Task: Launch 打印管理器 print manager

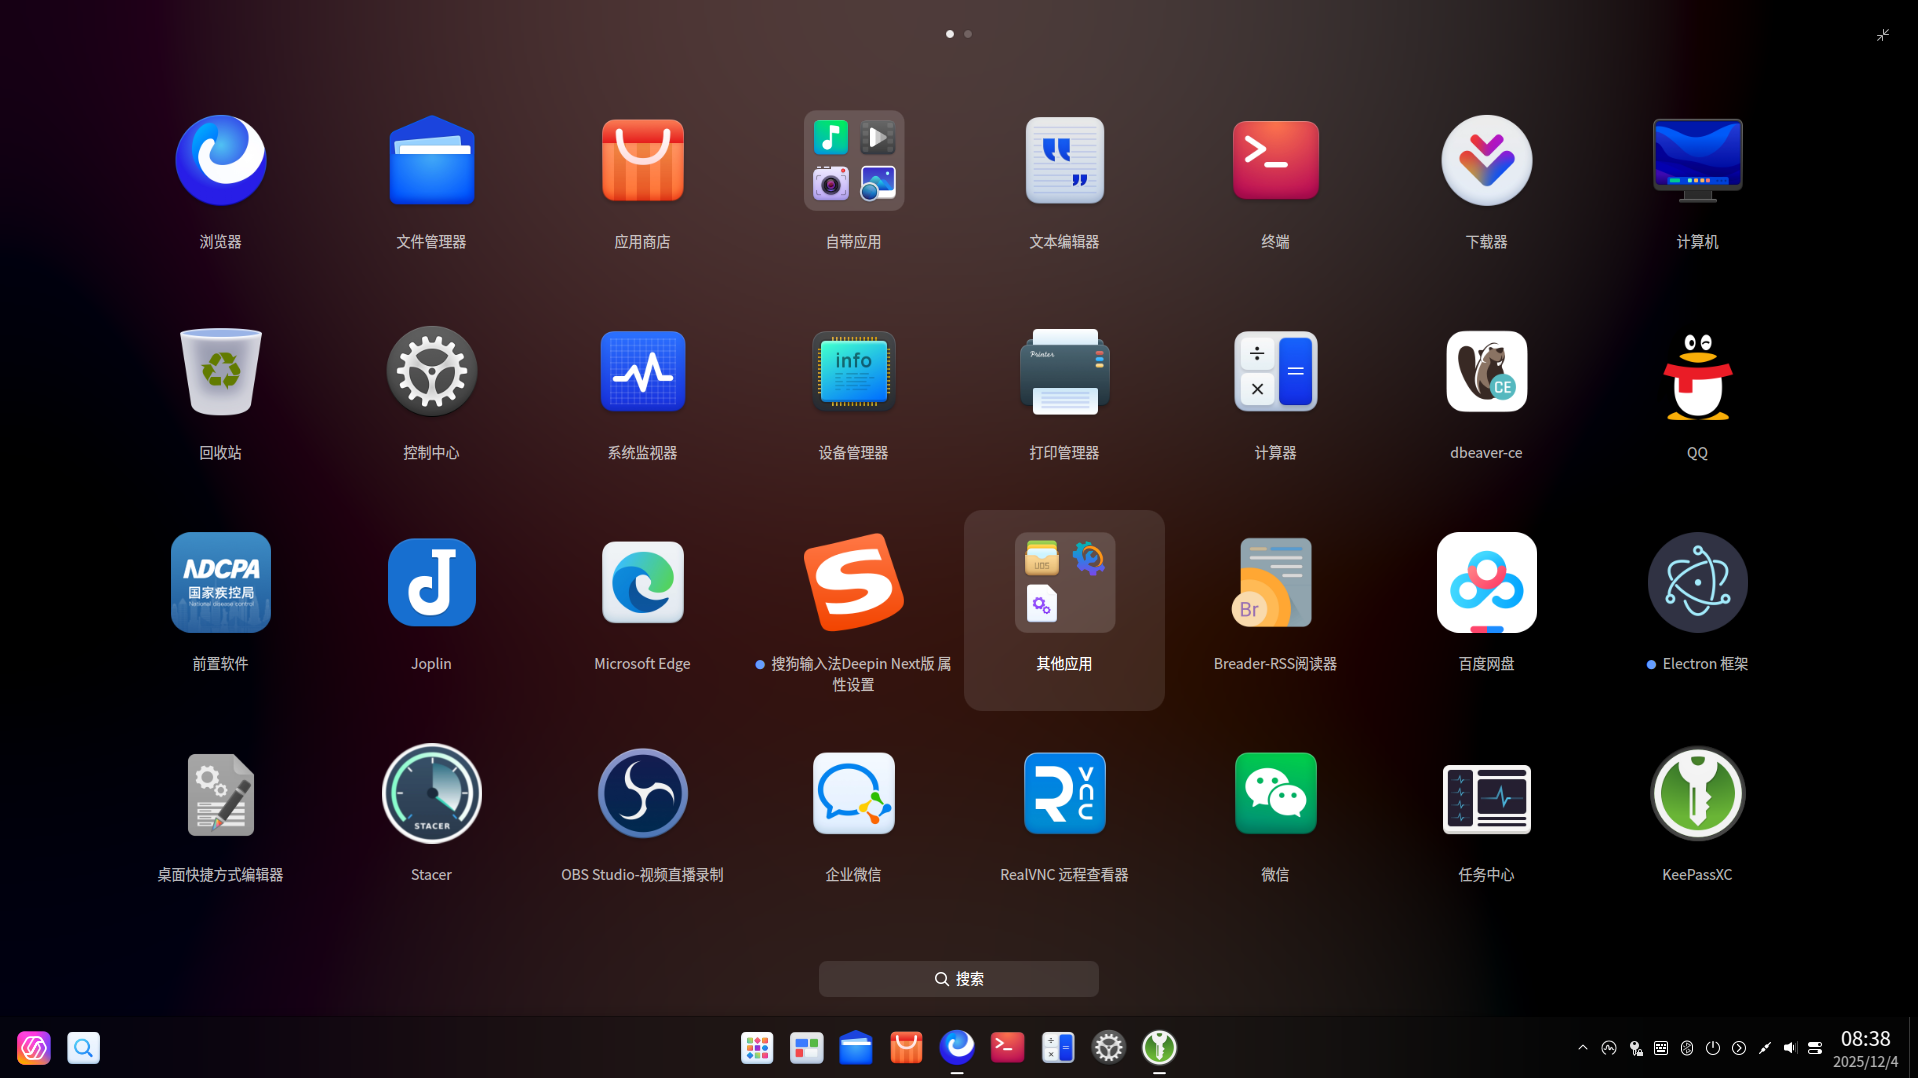Action: [x=1064, y=372]
